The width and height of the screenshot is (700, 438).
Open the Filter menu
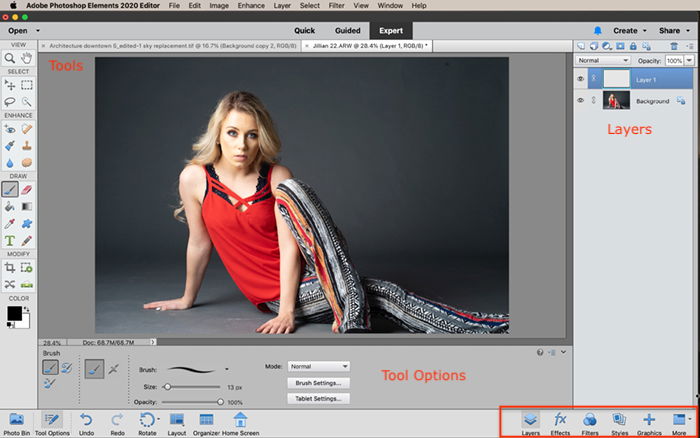(336, 6)
